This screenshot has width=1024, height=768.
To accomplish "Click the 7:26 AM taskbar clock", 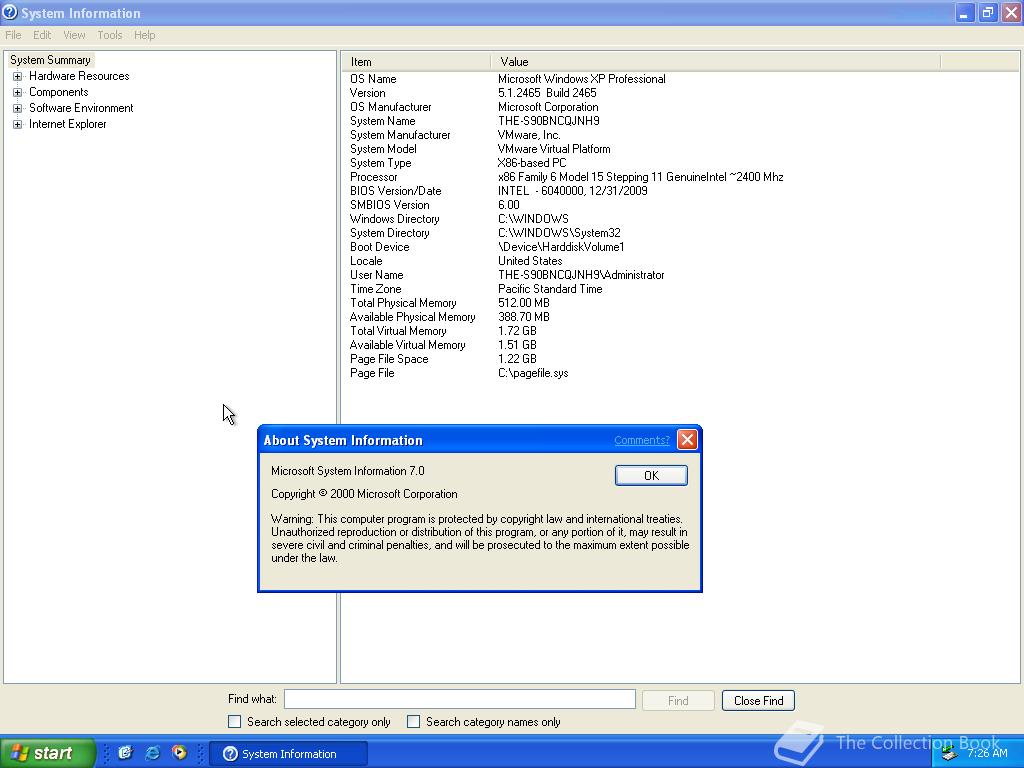I will tap(987, 754).
